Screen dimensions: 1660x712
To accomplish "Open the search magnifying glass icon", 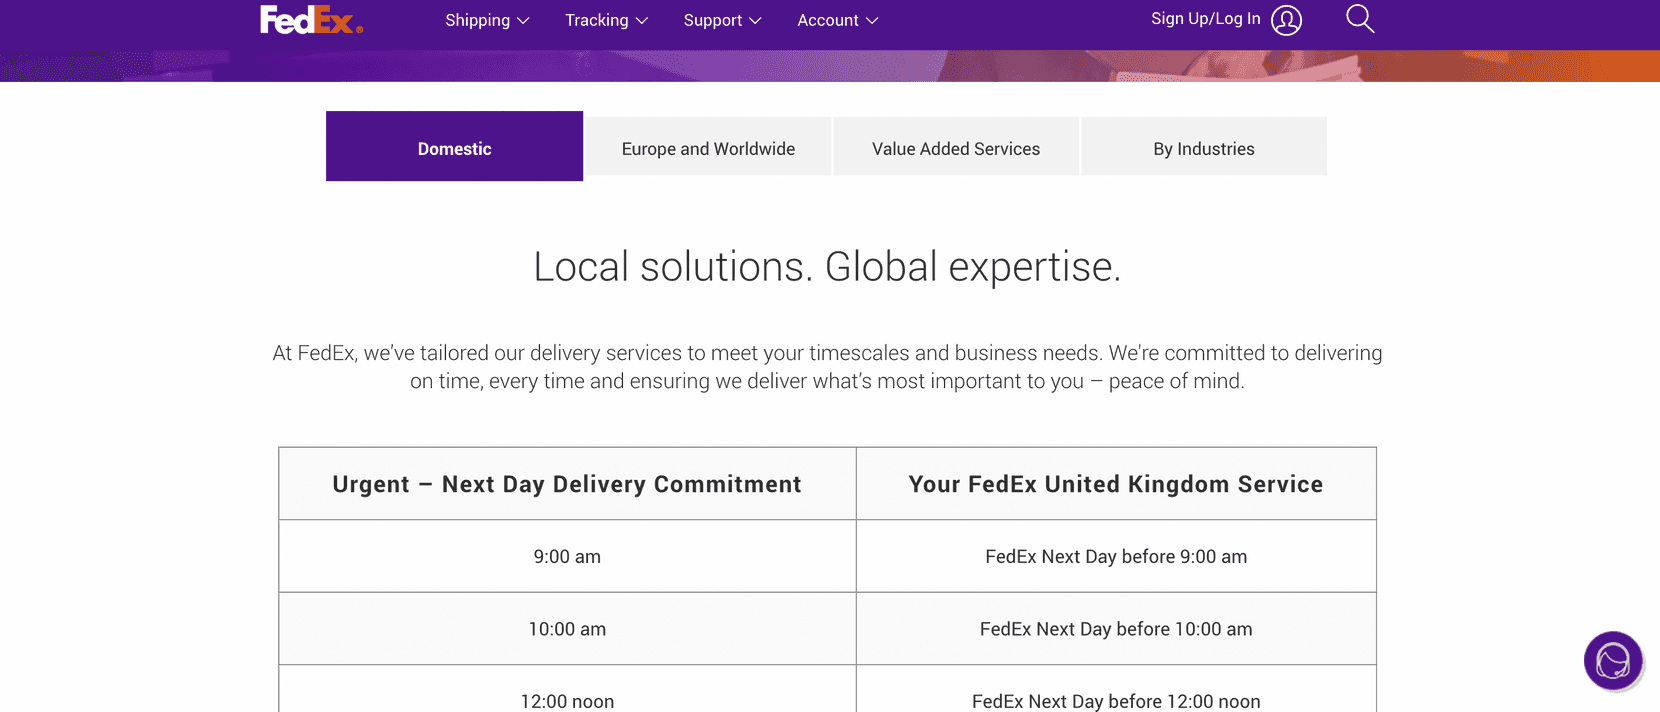I will point(1359,19).
